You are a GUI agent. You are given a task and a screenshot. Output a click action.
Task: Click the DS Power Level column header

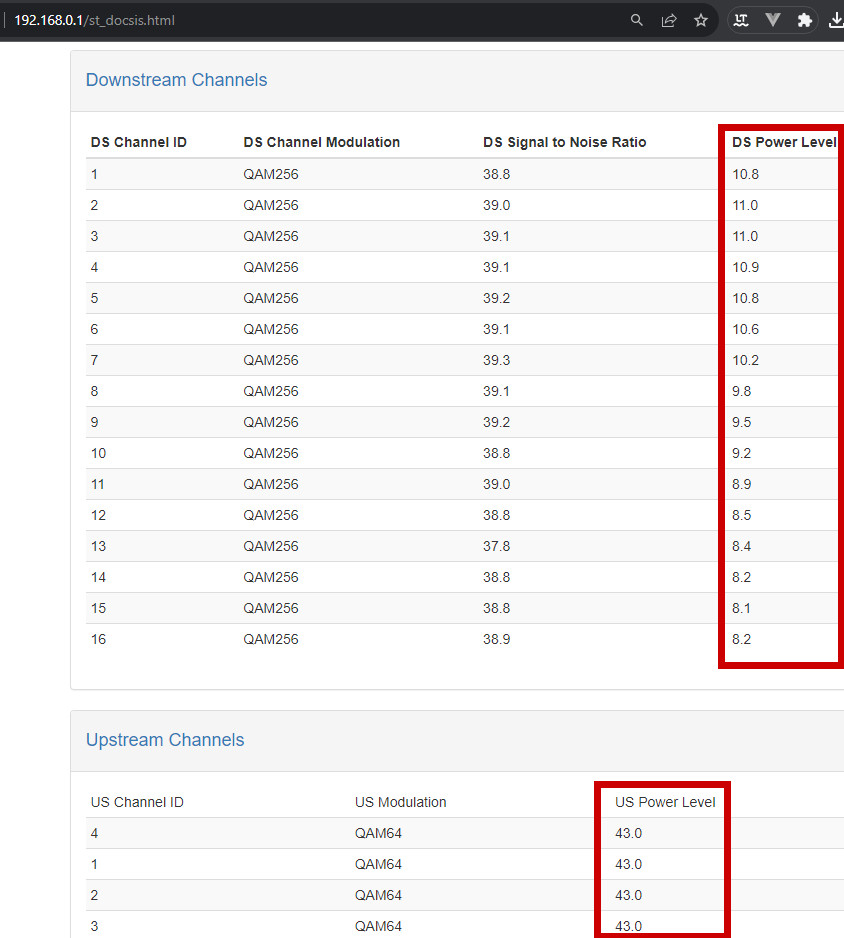click(783, 142)
